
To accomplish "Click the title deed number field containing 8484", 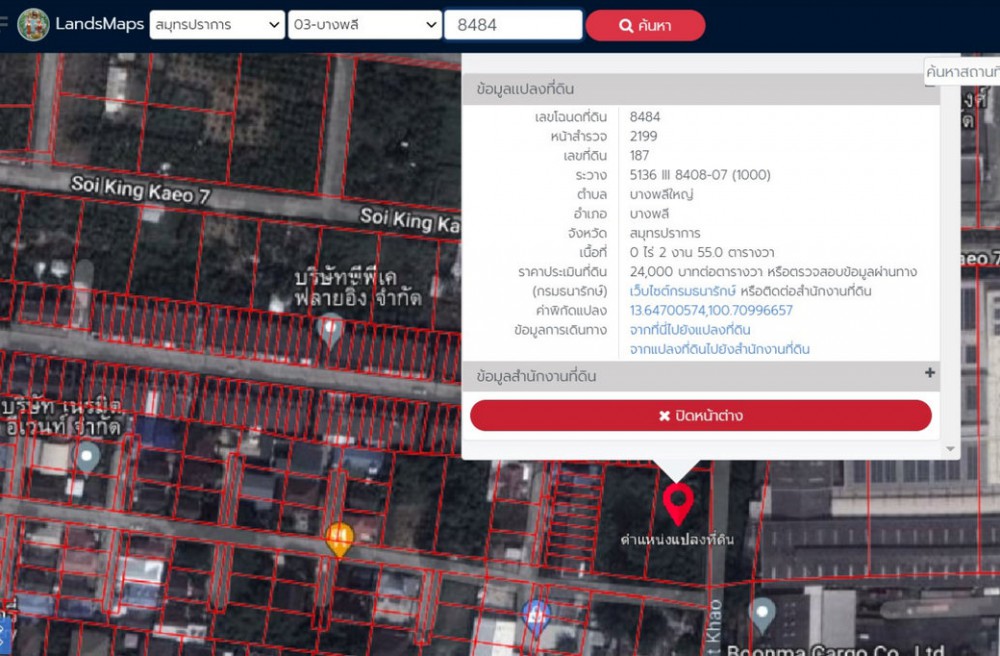I will point(513,25).
